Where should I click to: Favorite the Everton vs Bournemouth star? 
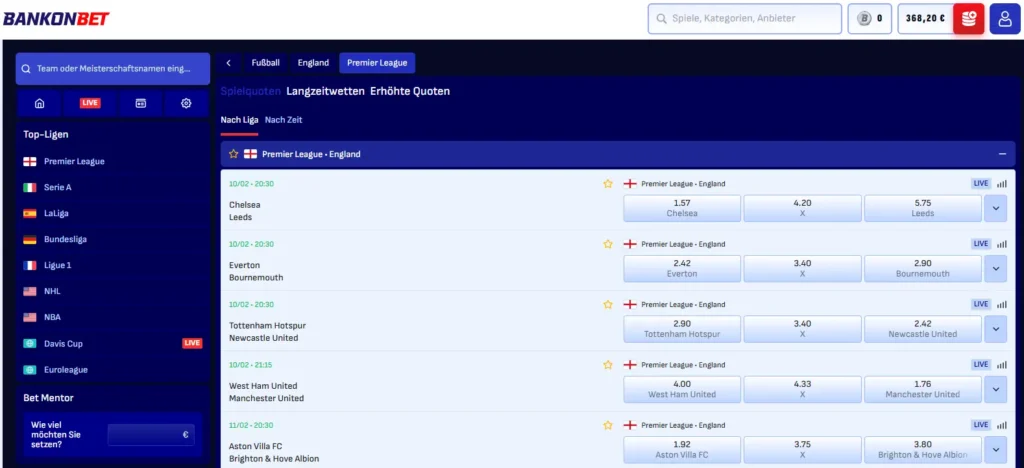608,244
